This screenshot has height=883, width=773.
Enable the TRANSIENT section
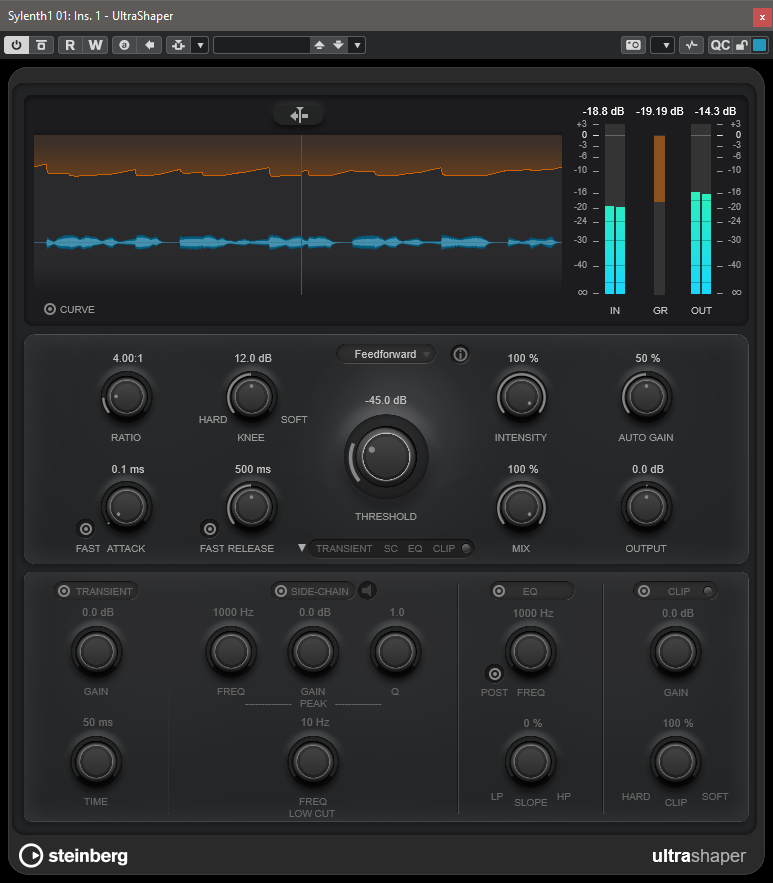click(64, 591)
